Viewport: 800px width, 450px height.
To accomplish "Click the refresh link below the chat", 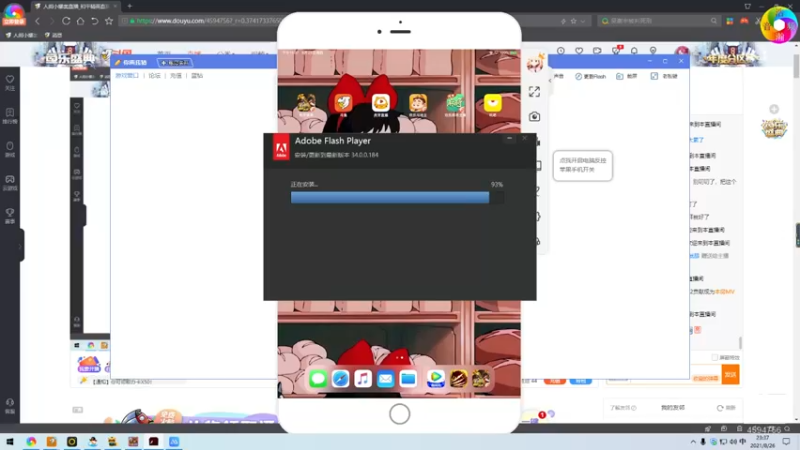I will tap(726, 408).
